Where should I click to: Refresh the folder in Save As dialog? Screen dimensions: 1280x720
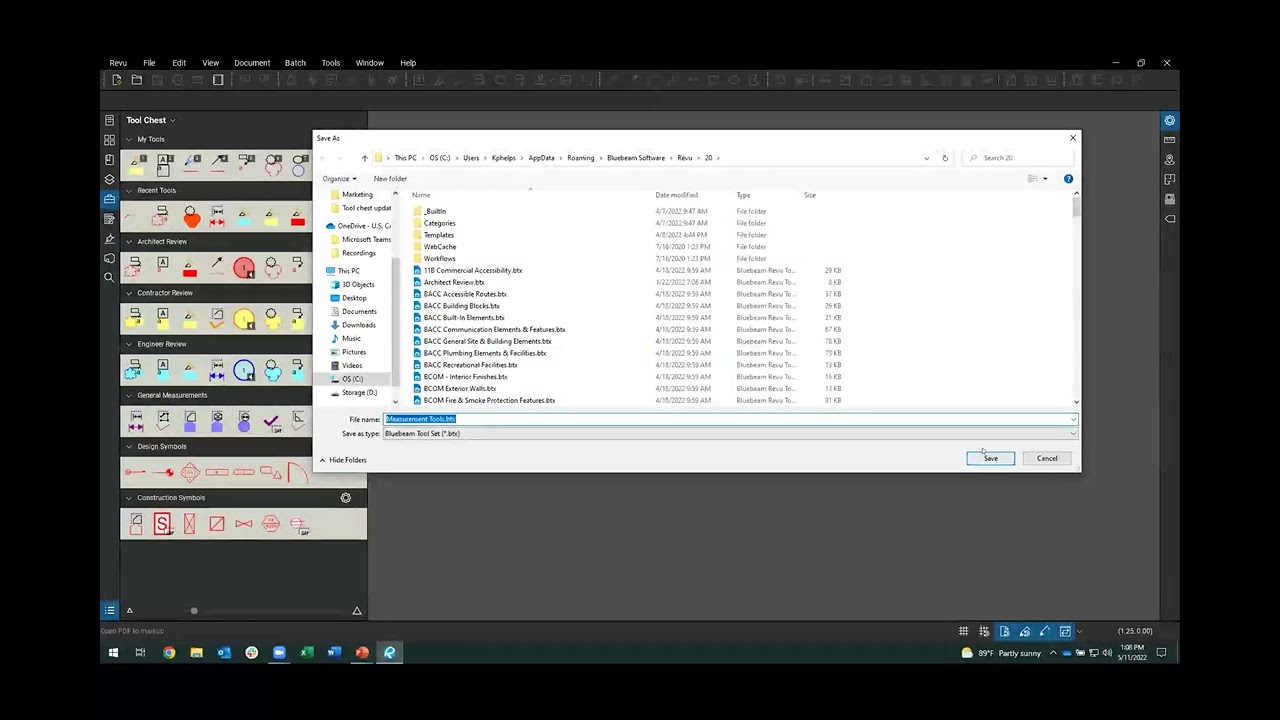(945, 158)
